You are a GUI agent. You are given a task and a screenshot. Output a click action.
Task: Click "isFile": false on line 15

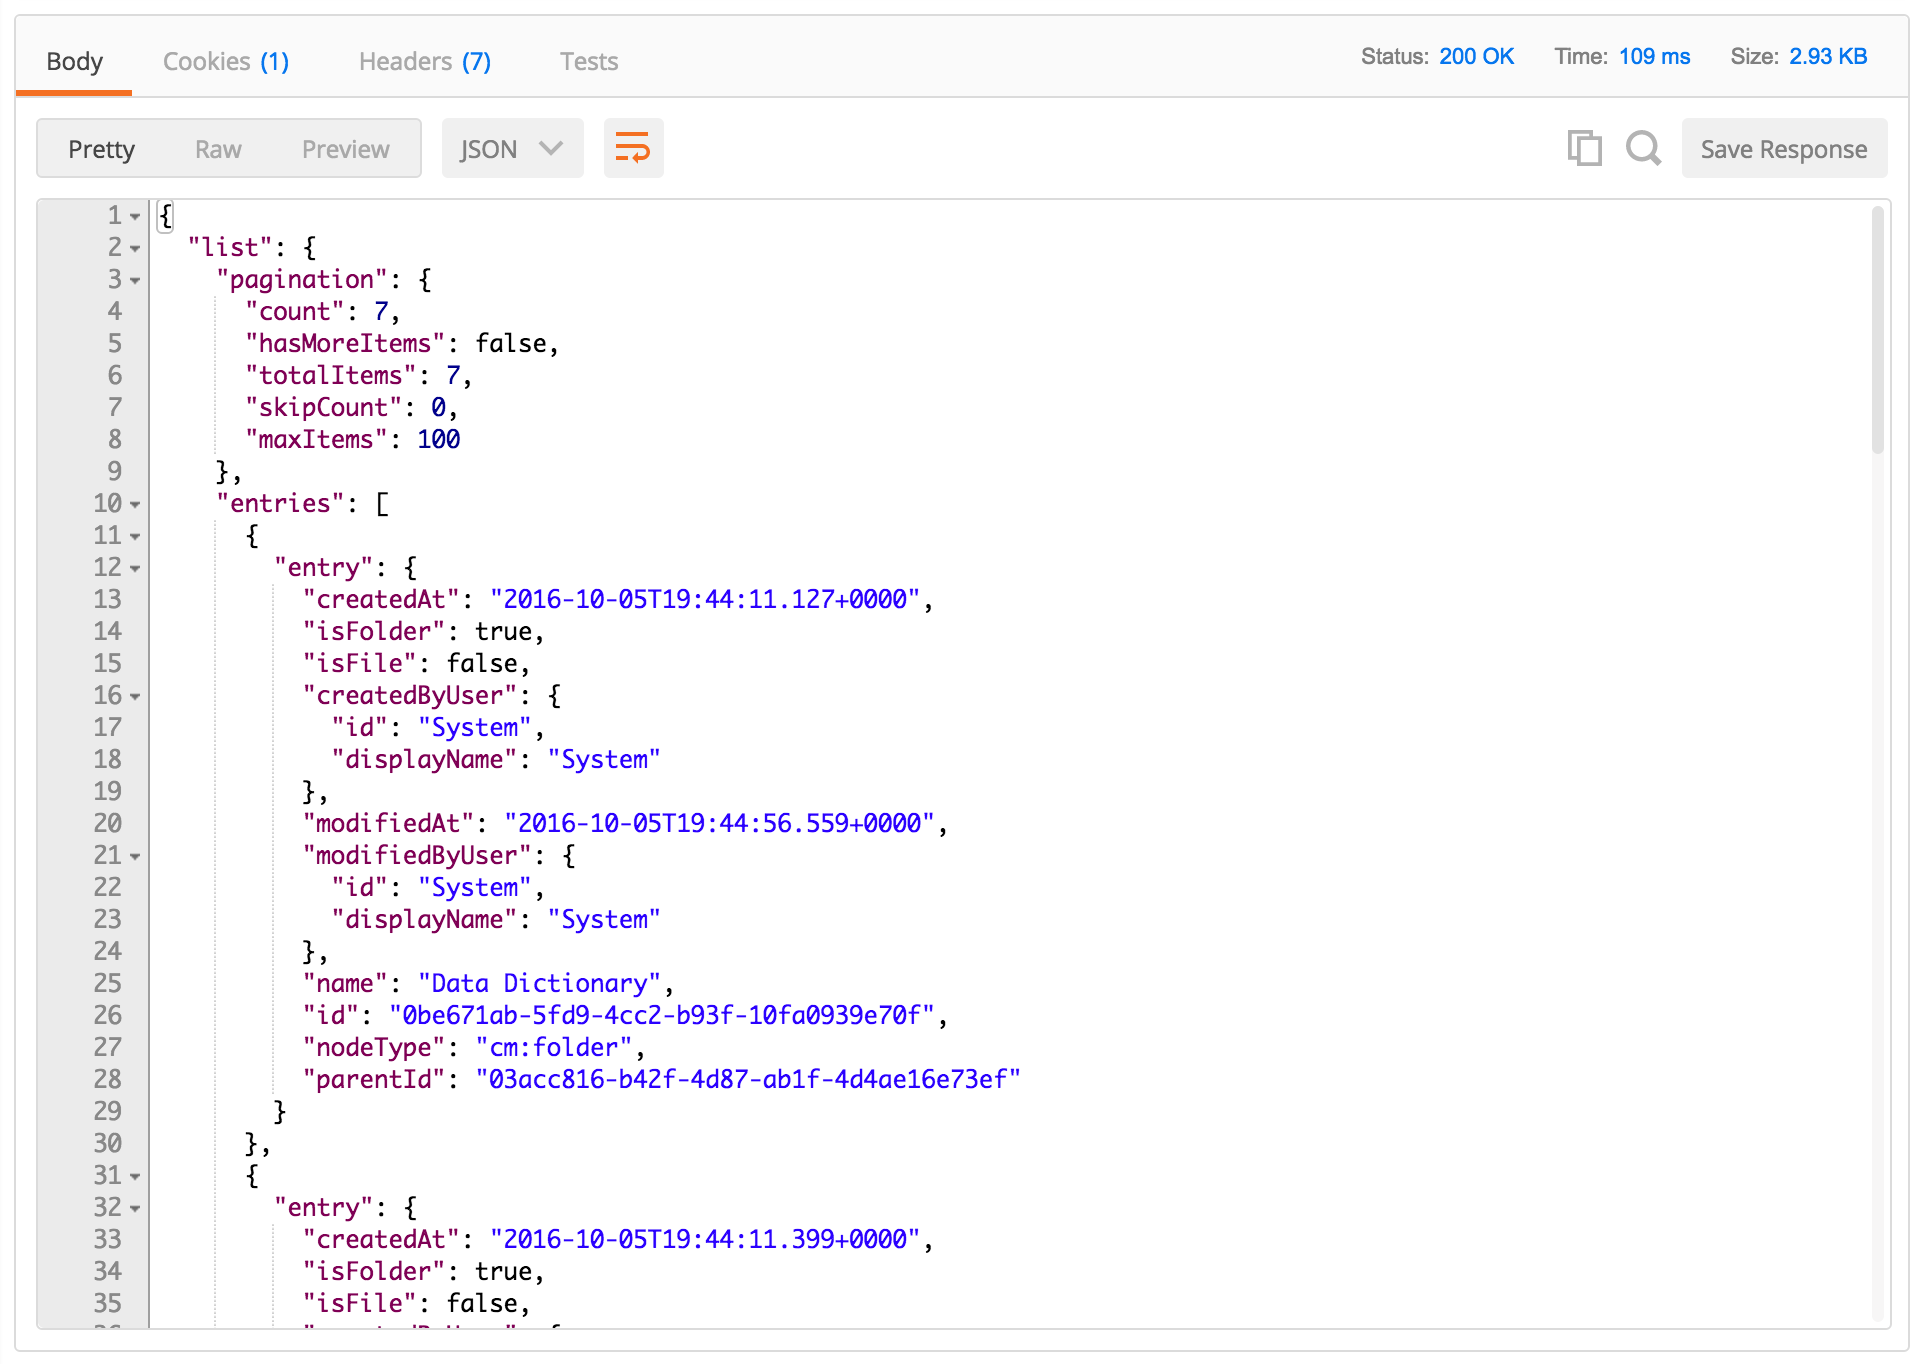pos(416,663)
